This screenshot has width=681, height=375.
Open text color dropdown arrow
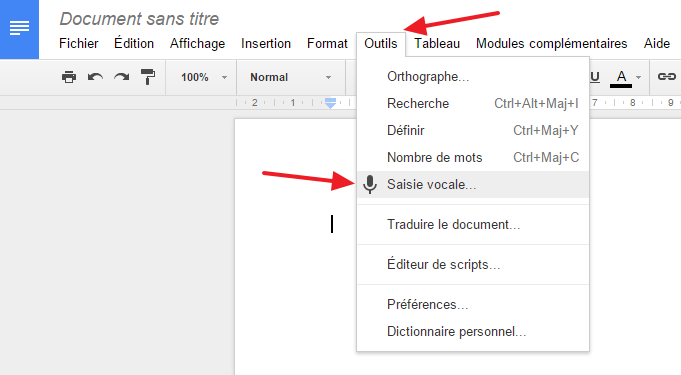638,77
